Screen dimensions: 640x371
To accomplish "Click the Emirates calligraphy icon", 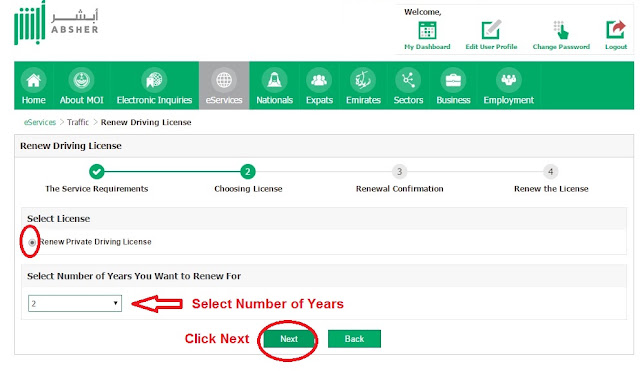I will tap(363, 80).
